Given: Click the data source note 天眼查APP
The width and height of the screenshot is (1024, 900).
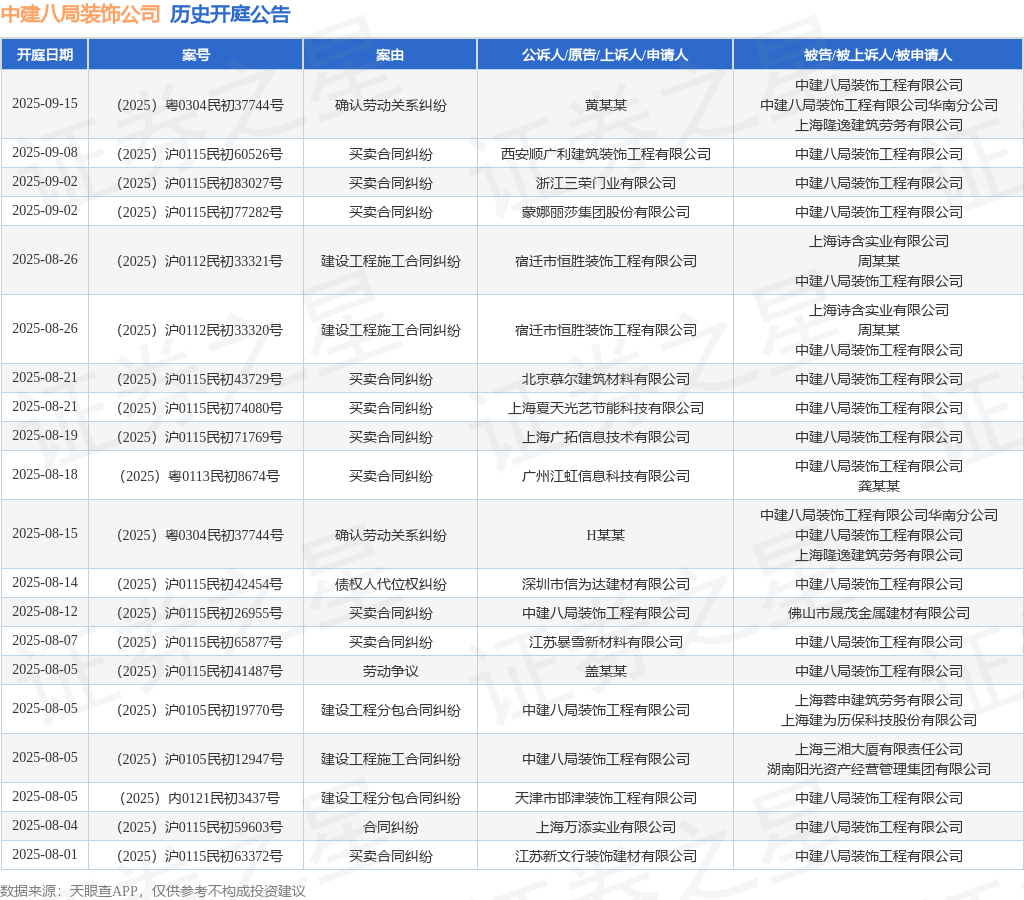Looking at the screenshot, I should (103, 891).
